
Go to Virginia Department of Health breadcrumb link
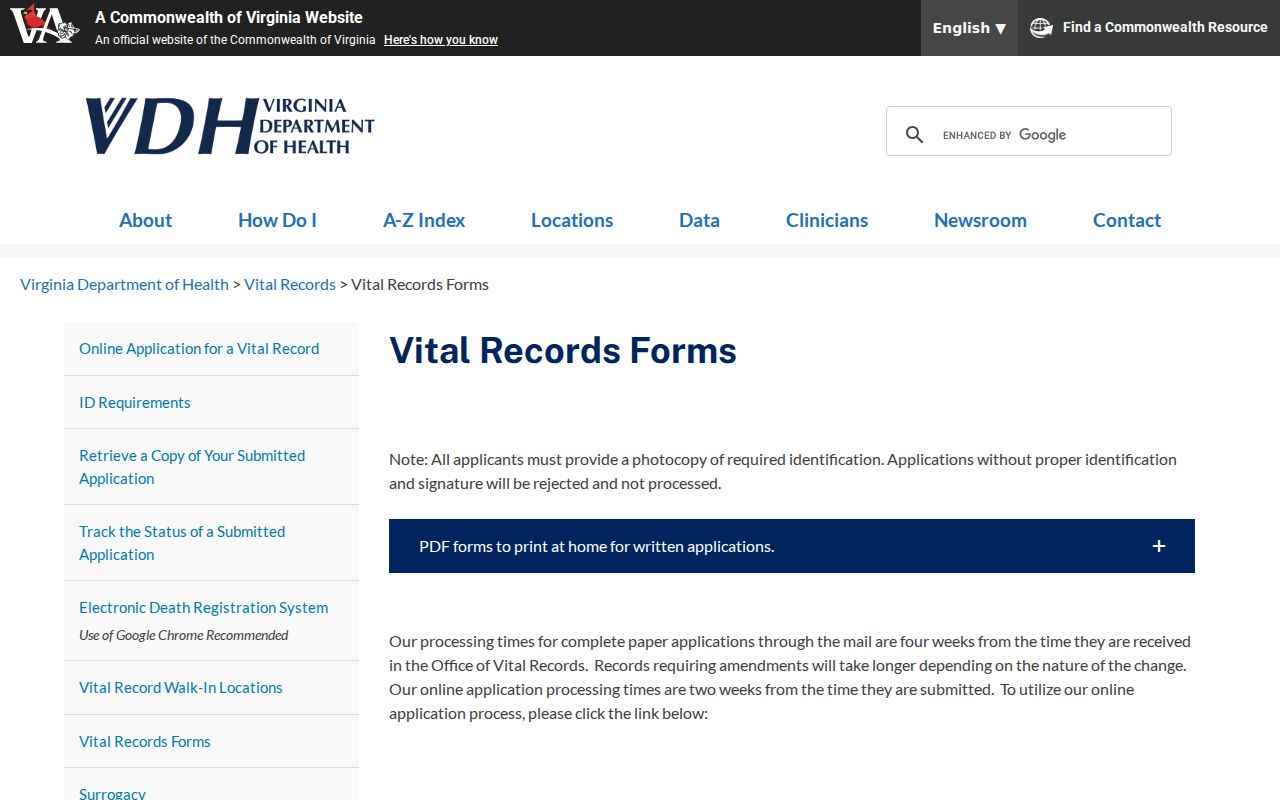click(124, 284)
